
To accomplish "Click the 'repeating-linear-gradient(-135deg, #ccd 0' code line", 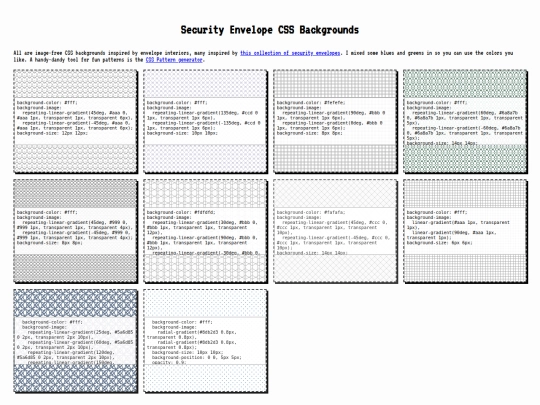I will coord(206,123).
